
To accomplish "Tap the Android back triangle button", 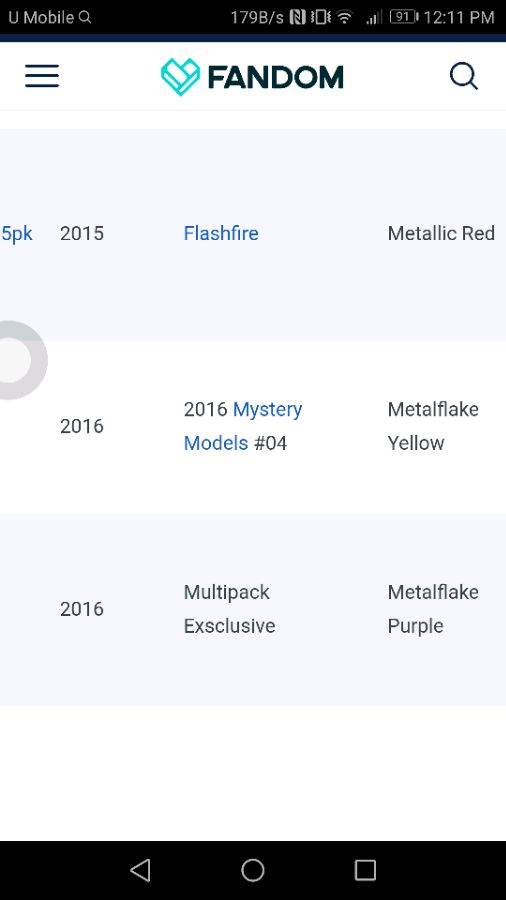I will click(x=141, y=870).
